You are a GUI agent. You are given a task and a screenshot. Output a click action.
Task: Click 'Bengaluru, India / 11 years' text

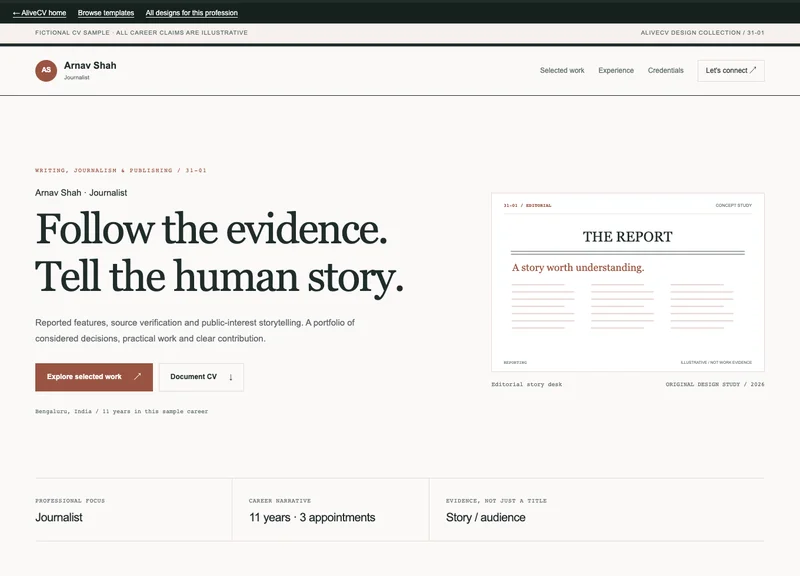pos(121,411)
